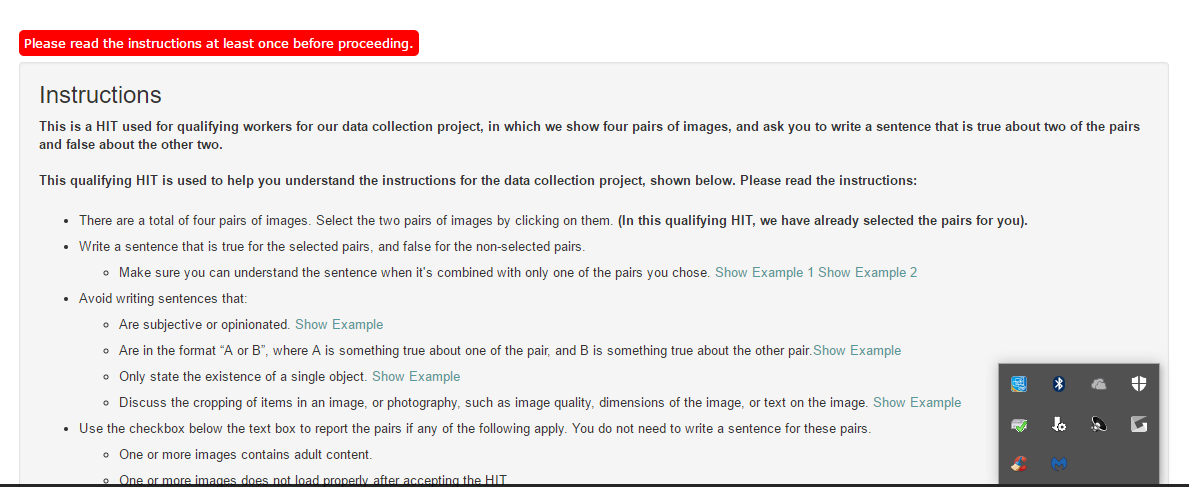The image size is (1189, 487).
Task: Open the speaker audio manager tray icon
Action: click(x=1099, y=425)
